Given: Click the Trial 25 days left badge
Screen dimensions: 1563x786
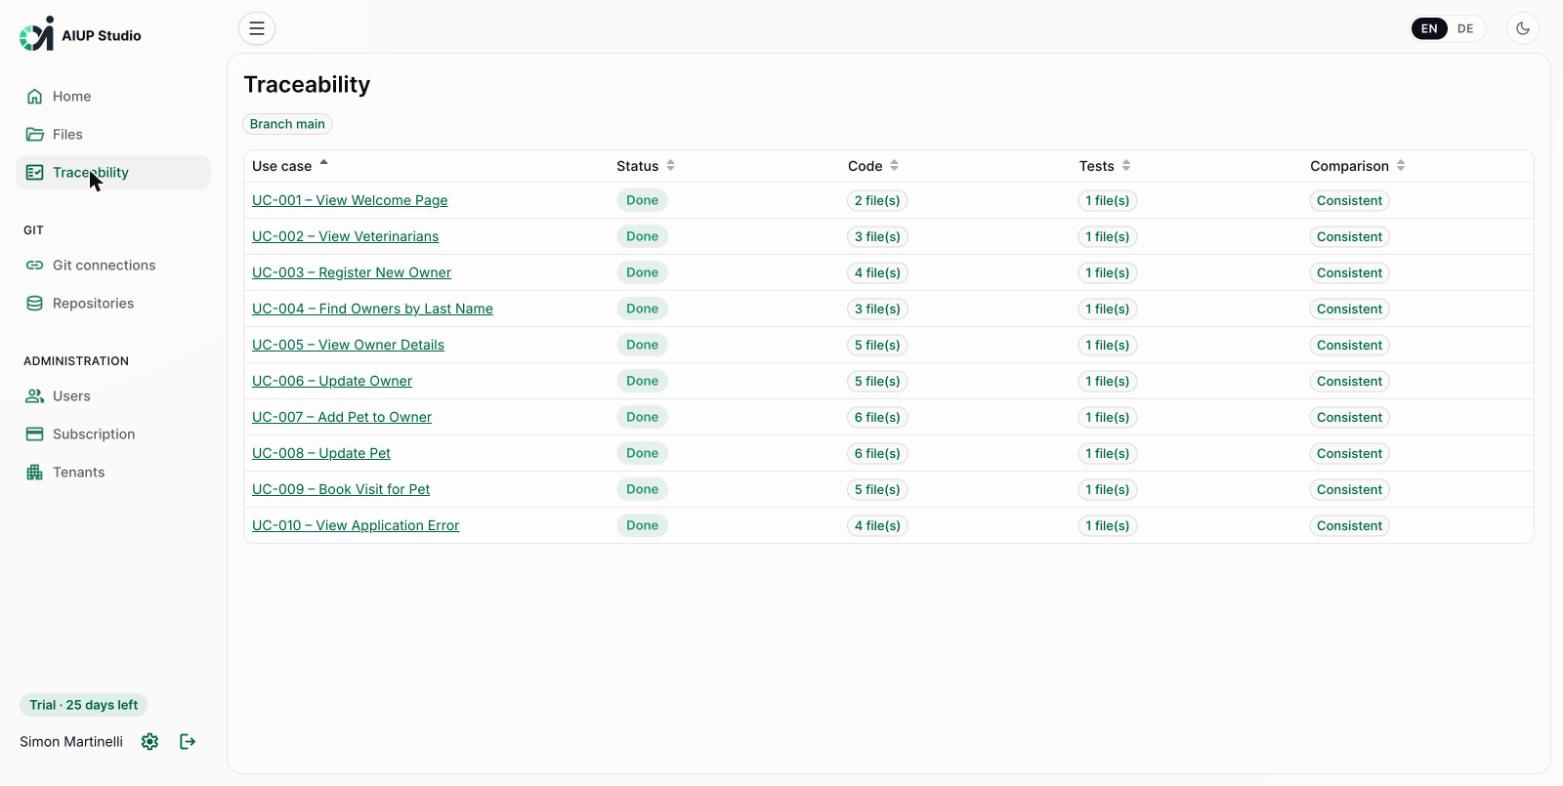Looking at the screenshot, I should point(84,705).
